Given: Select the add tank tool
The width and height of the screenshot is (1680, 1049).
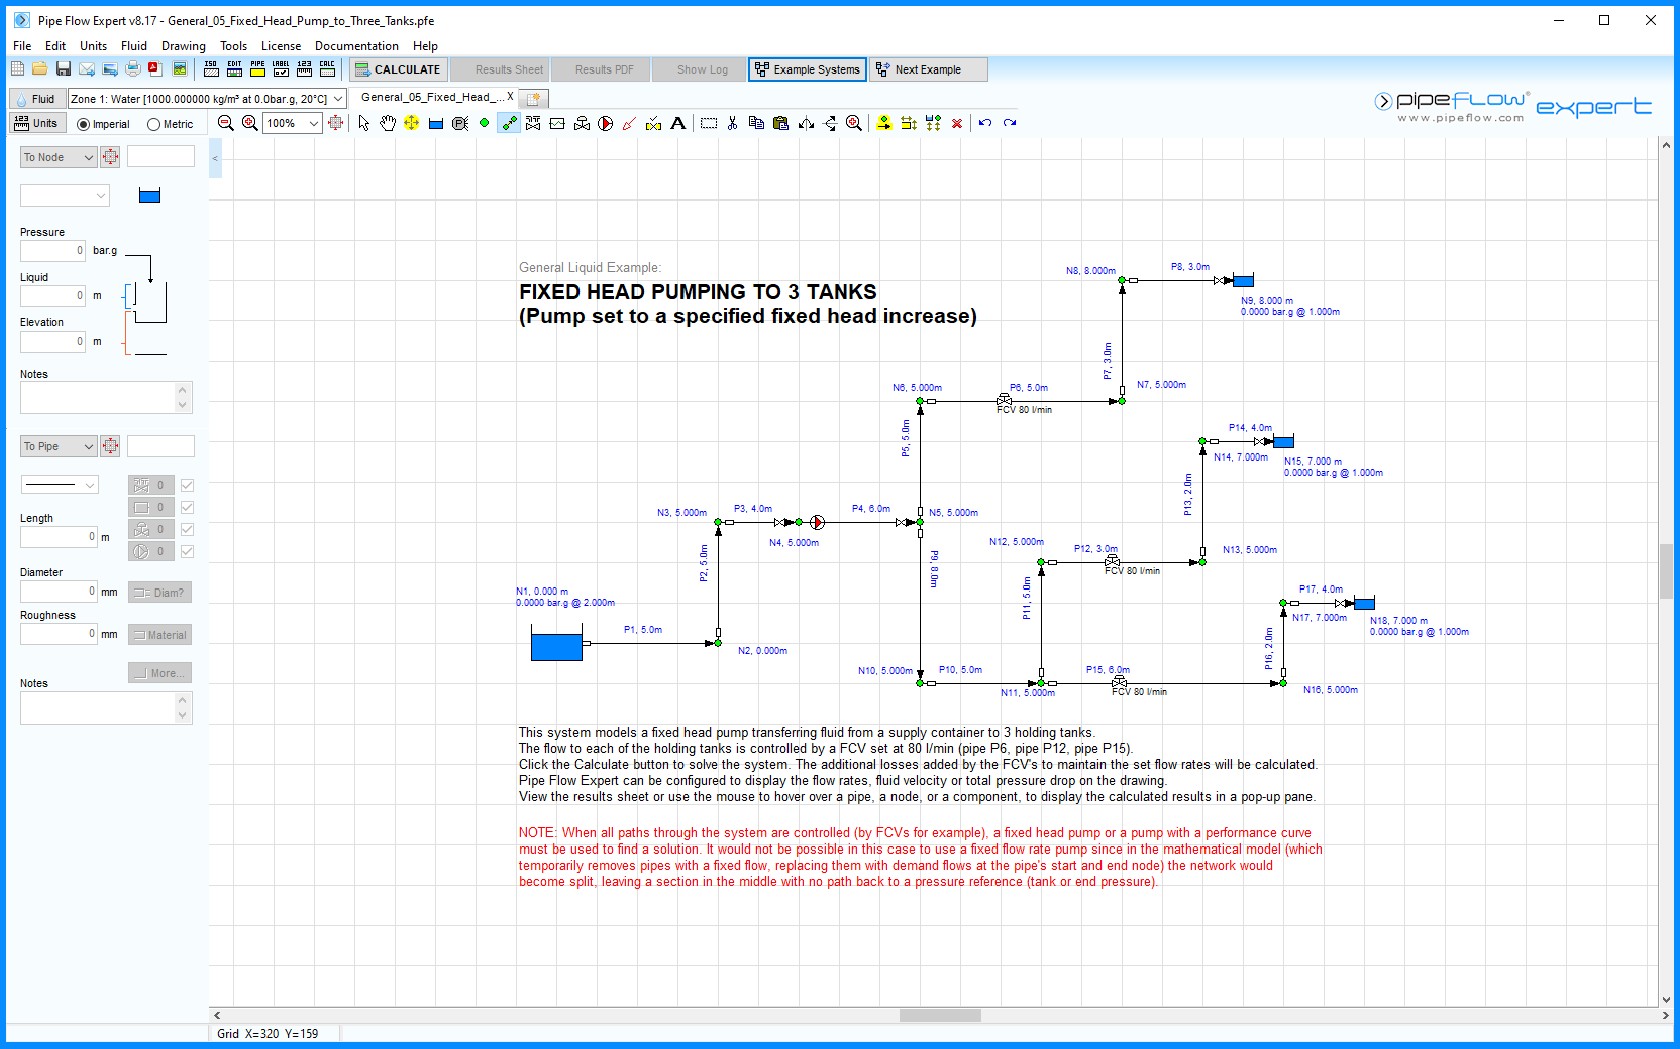Looking at the screenshot, I should click(436, 123).
